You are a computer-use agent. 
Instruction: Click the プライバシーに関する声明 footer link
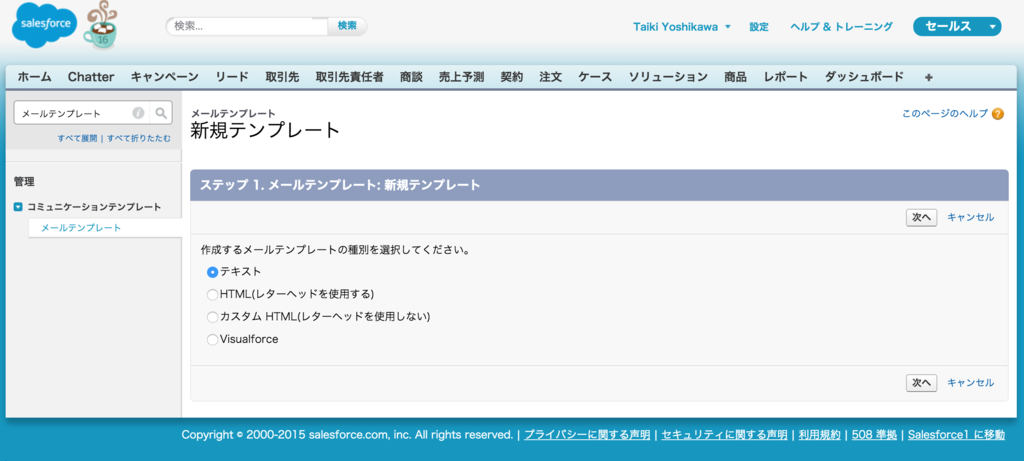coord(587,435)
